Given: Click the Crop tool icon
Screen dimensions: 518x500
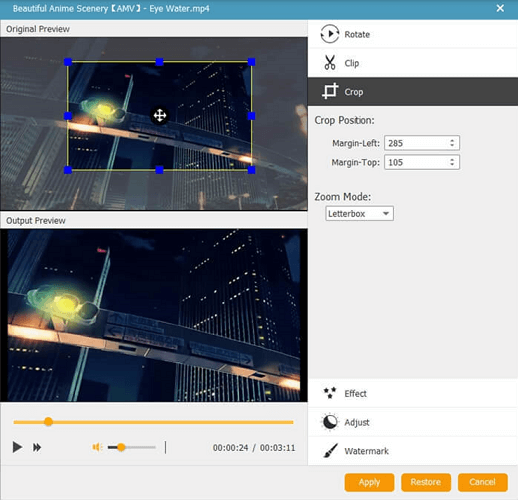Looking at the screenshot, I should click(x=330, y=91).
